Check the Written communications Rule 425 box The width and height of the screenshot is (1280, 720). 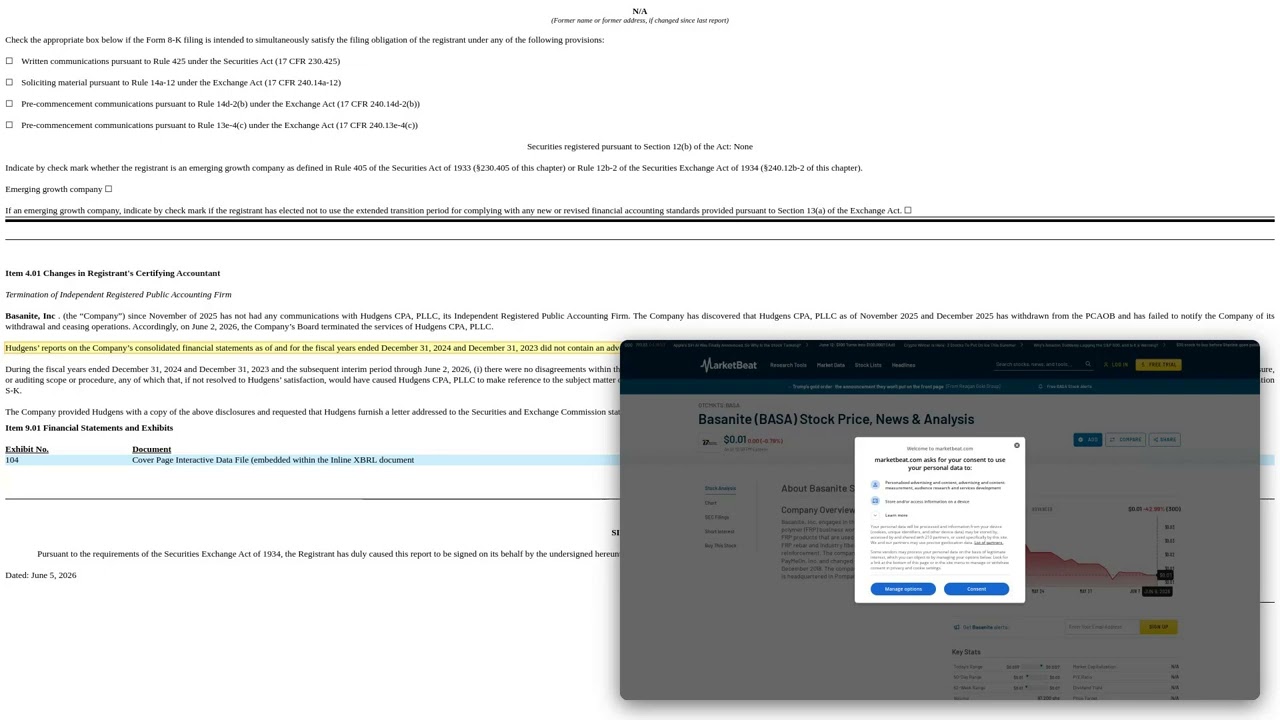pyautogui.click(x=9, y=61)
